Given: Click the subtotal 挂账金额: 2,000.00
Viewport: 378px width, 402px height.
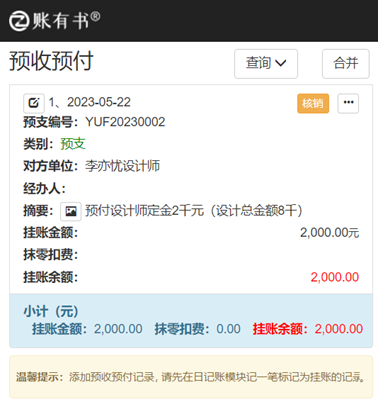Looking at the screenshot, I should pos(87,329).
